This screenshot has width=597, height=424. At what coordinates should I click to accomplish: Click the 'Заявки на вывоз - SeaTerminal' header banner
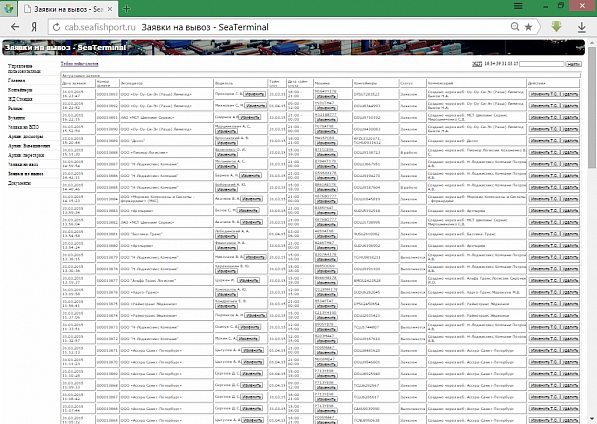(293, 47)
